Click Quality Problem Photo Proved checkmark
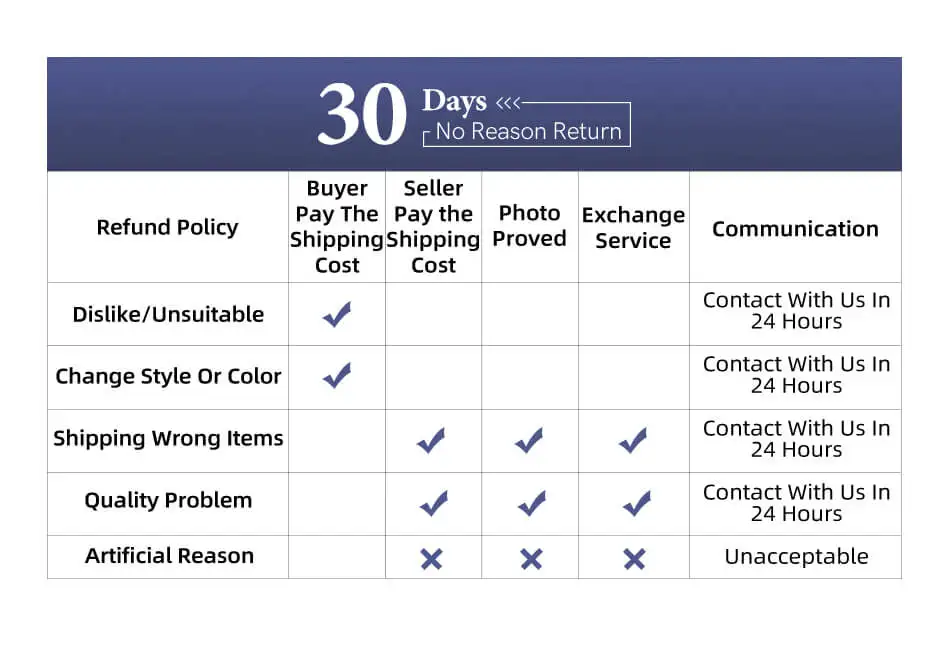Viewport: 950px width, 650px height. coord(532,503)
